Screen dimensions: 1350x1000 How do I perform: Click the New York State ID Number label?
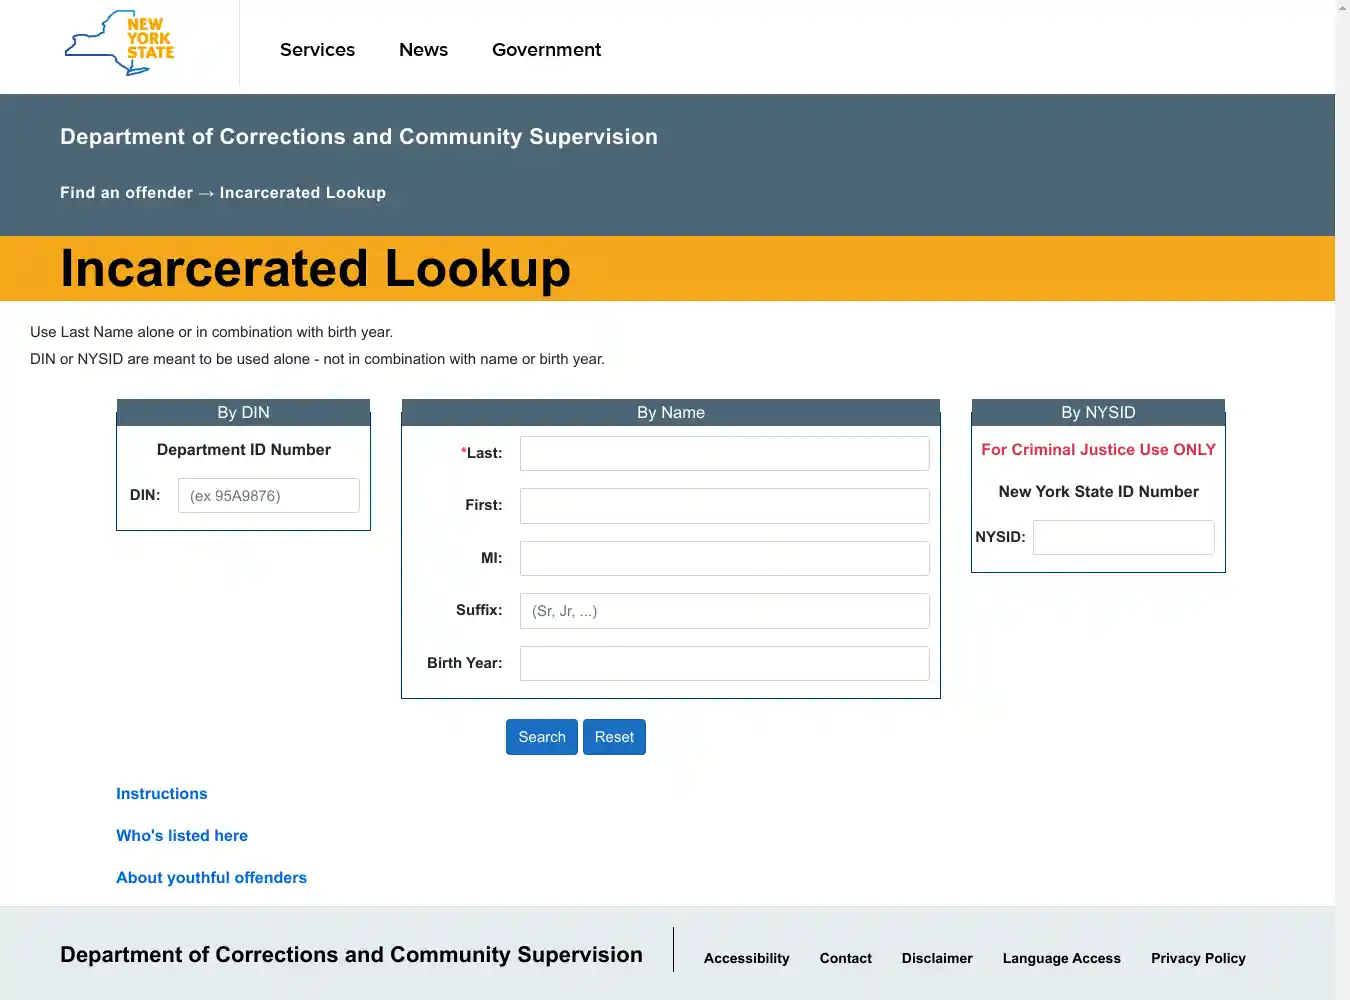coord(1098,492)
